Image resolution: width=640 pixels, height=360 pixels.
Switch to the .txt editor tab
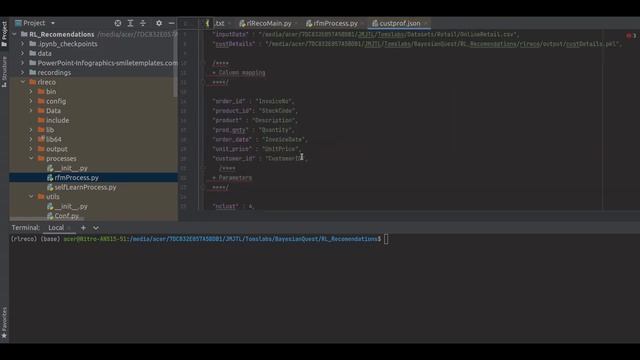[218, 23]
